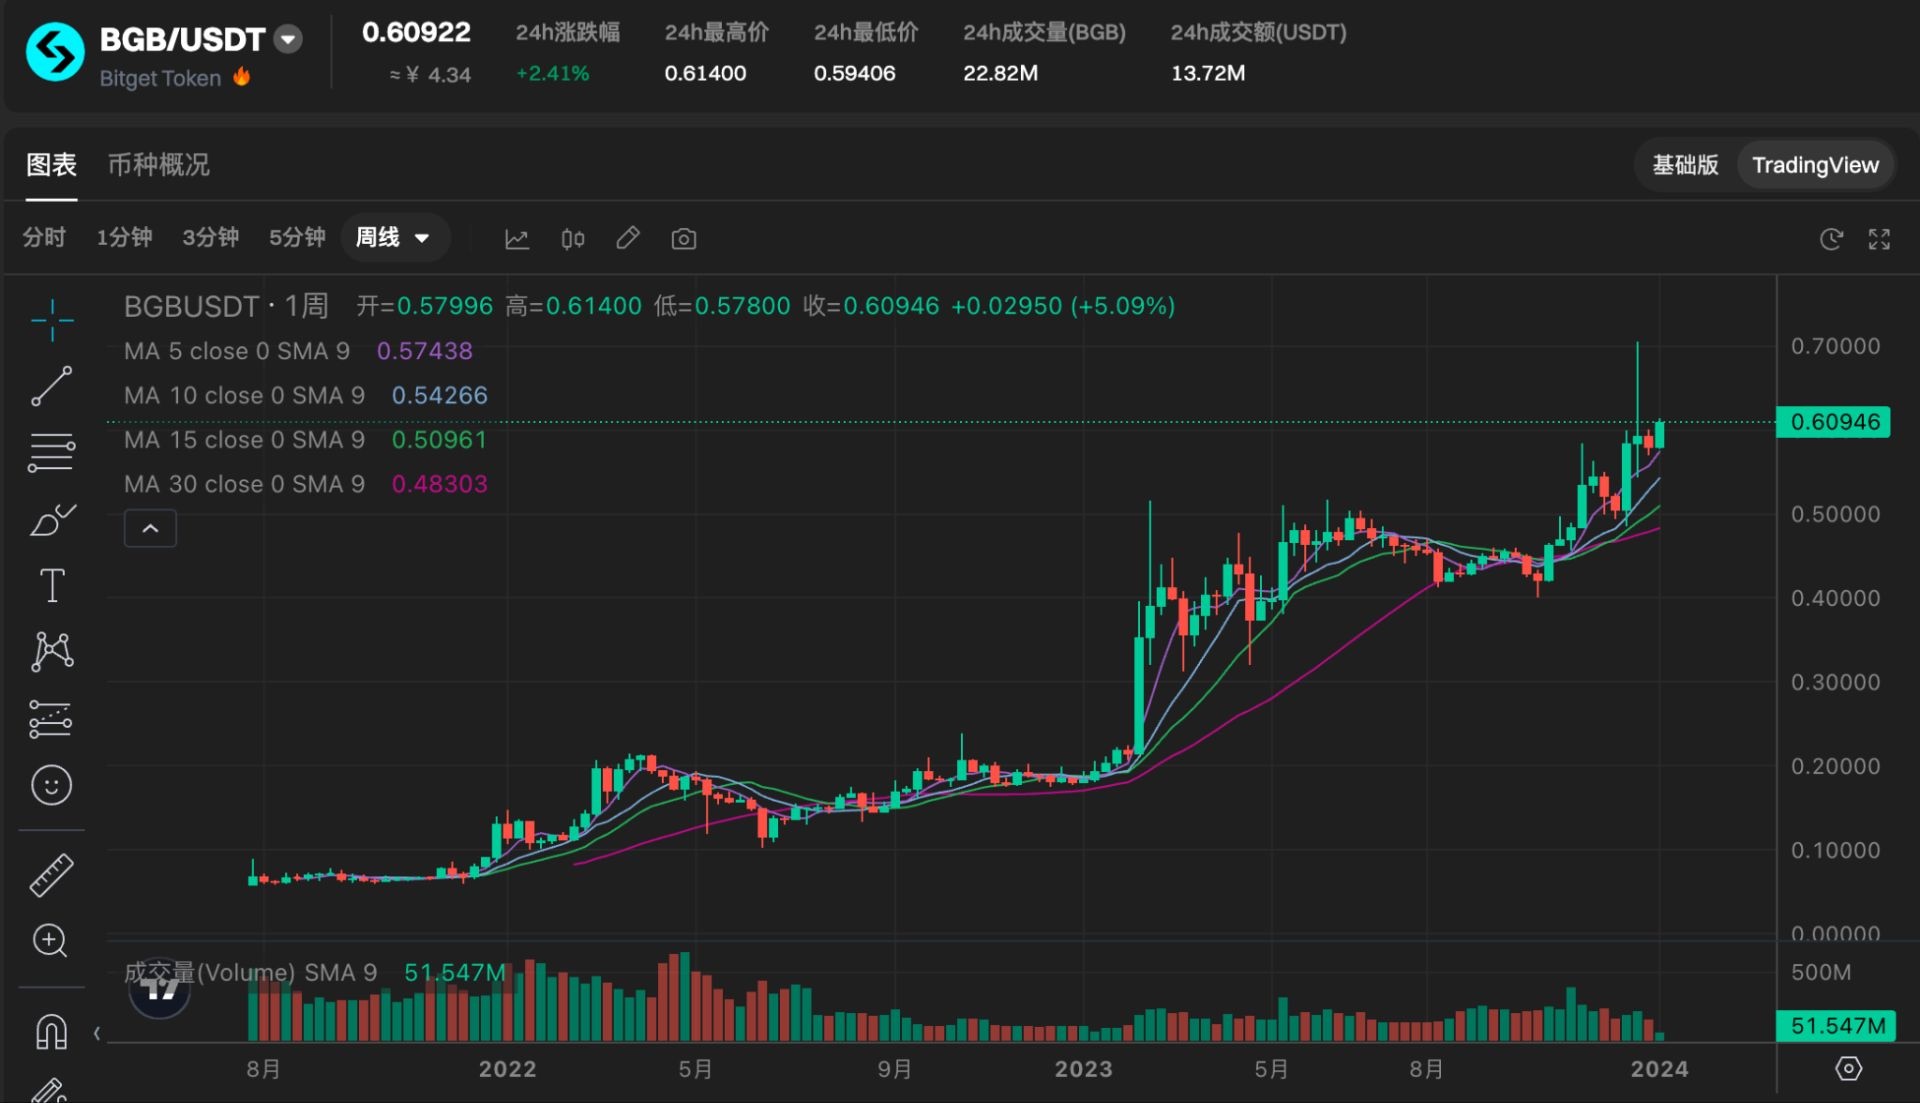Select the Text annotation tool

coord(52,585)
